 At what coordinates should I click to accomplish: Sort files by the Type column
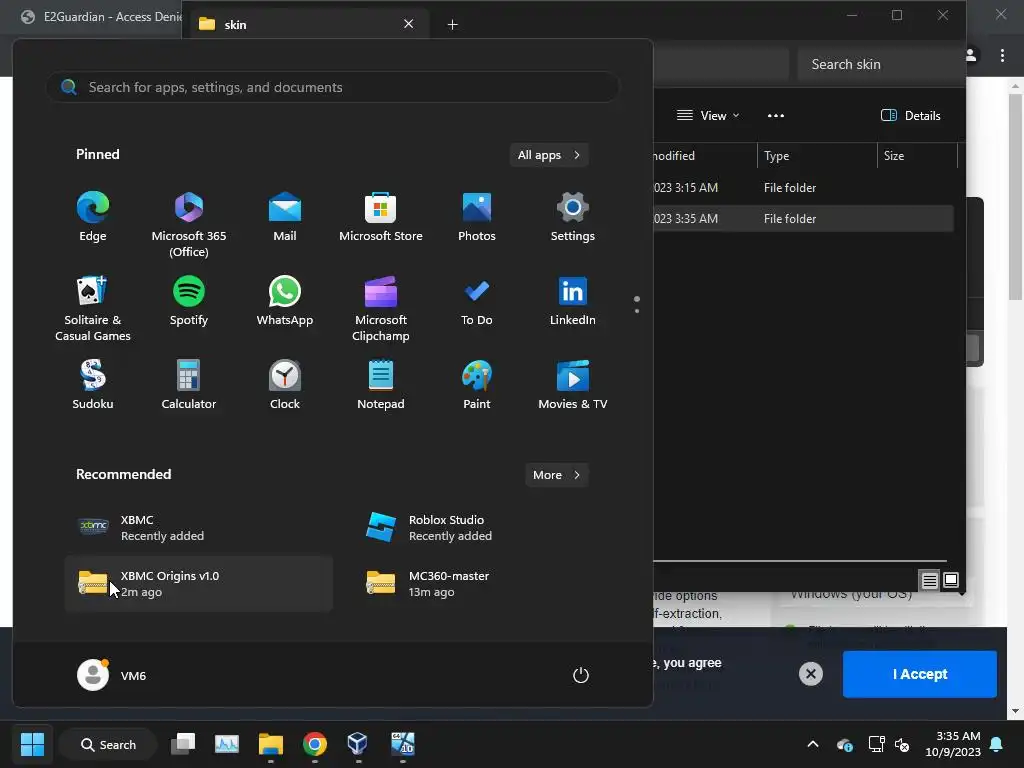(816, 155)
